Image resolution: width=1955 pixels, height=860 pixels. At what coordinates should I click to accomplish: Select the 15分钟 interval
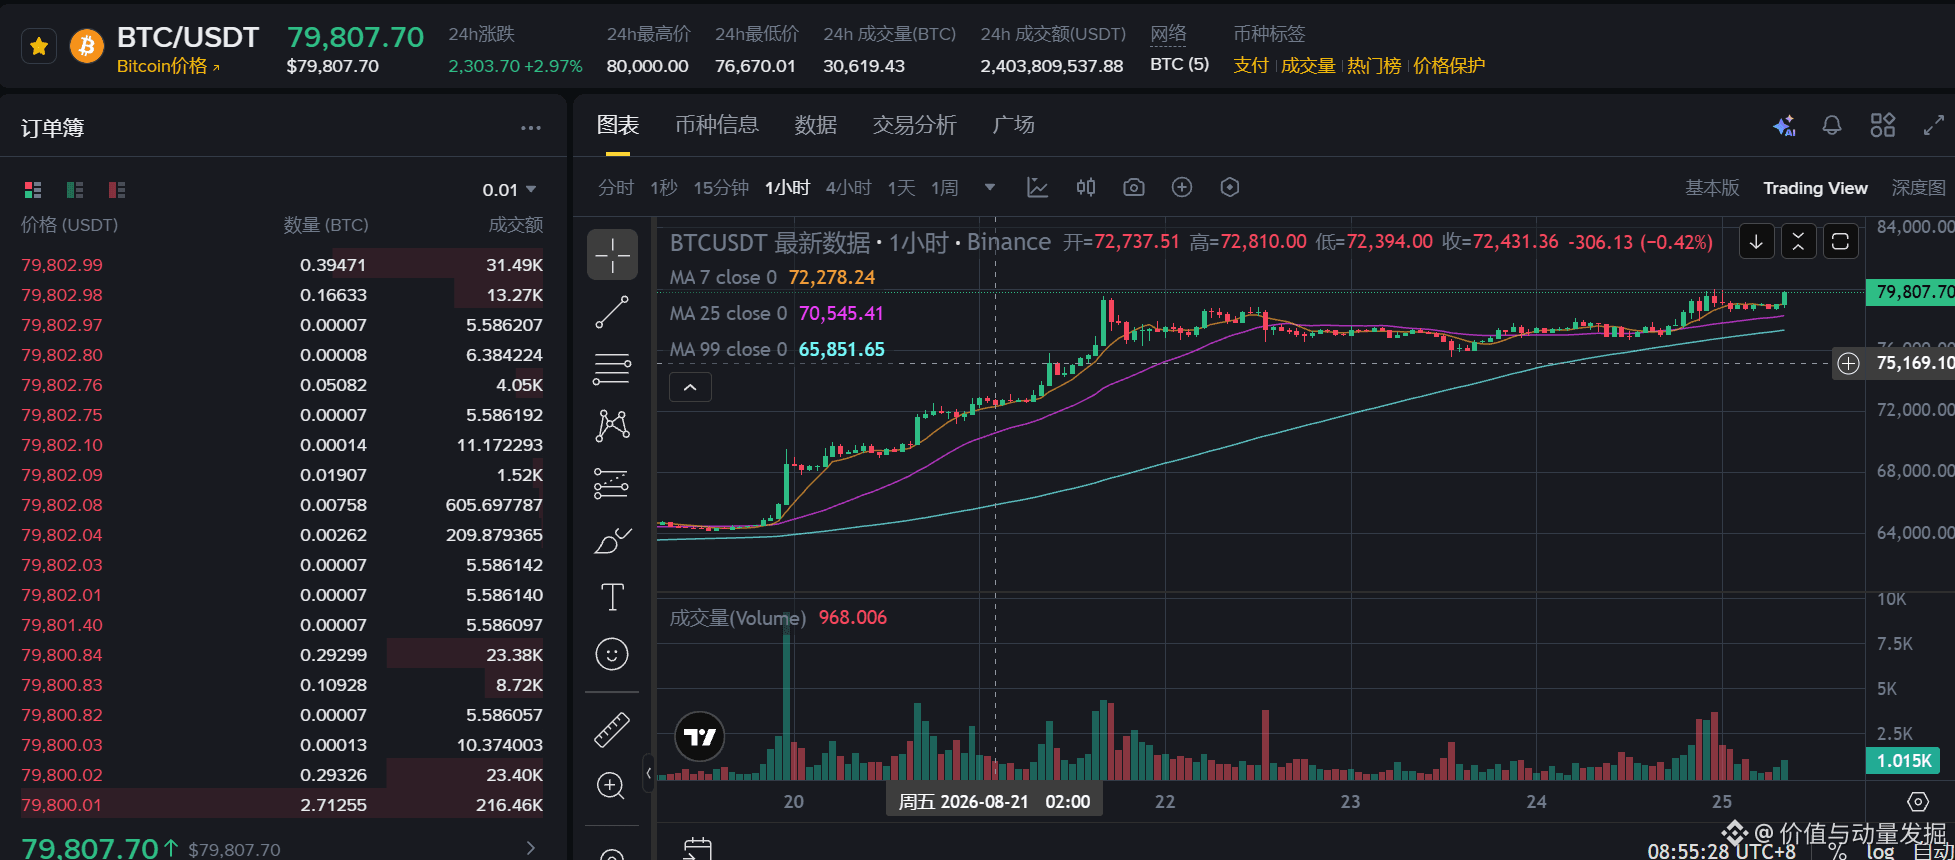pyautogui.click(x=721, y=188)
